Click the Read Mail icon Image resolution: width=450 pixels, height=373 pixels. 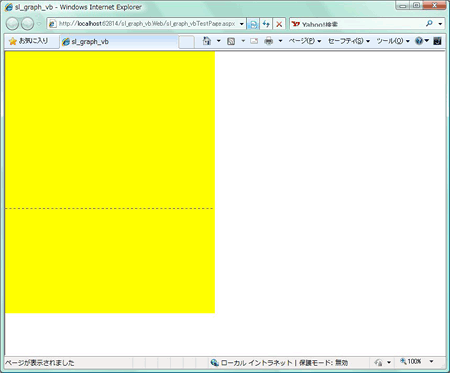(x=254, y=41)
